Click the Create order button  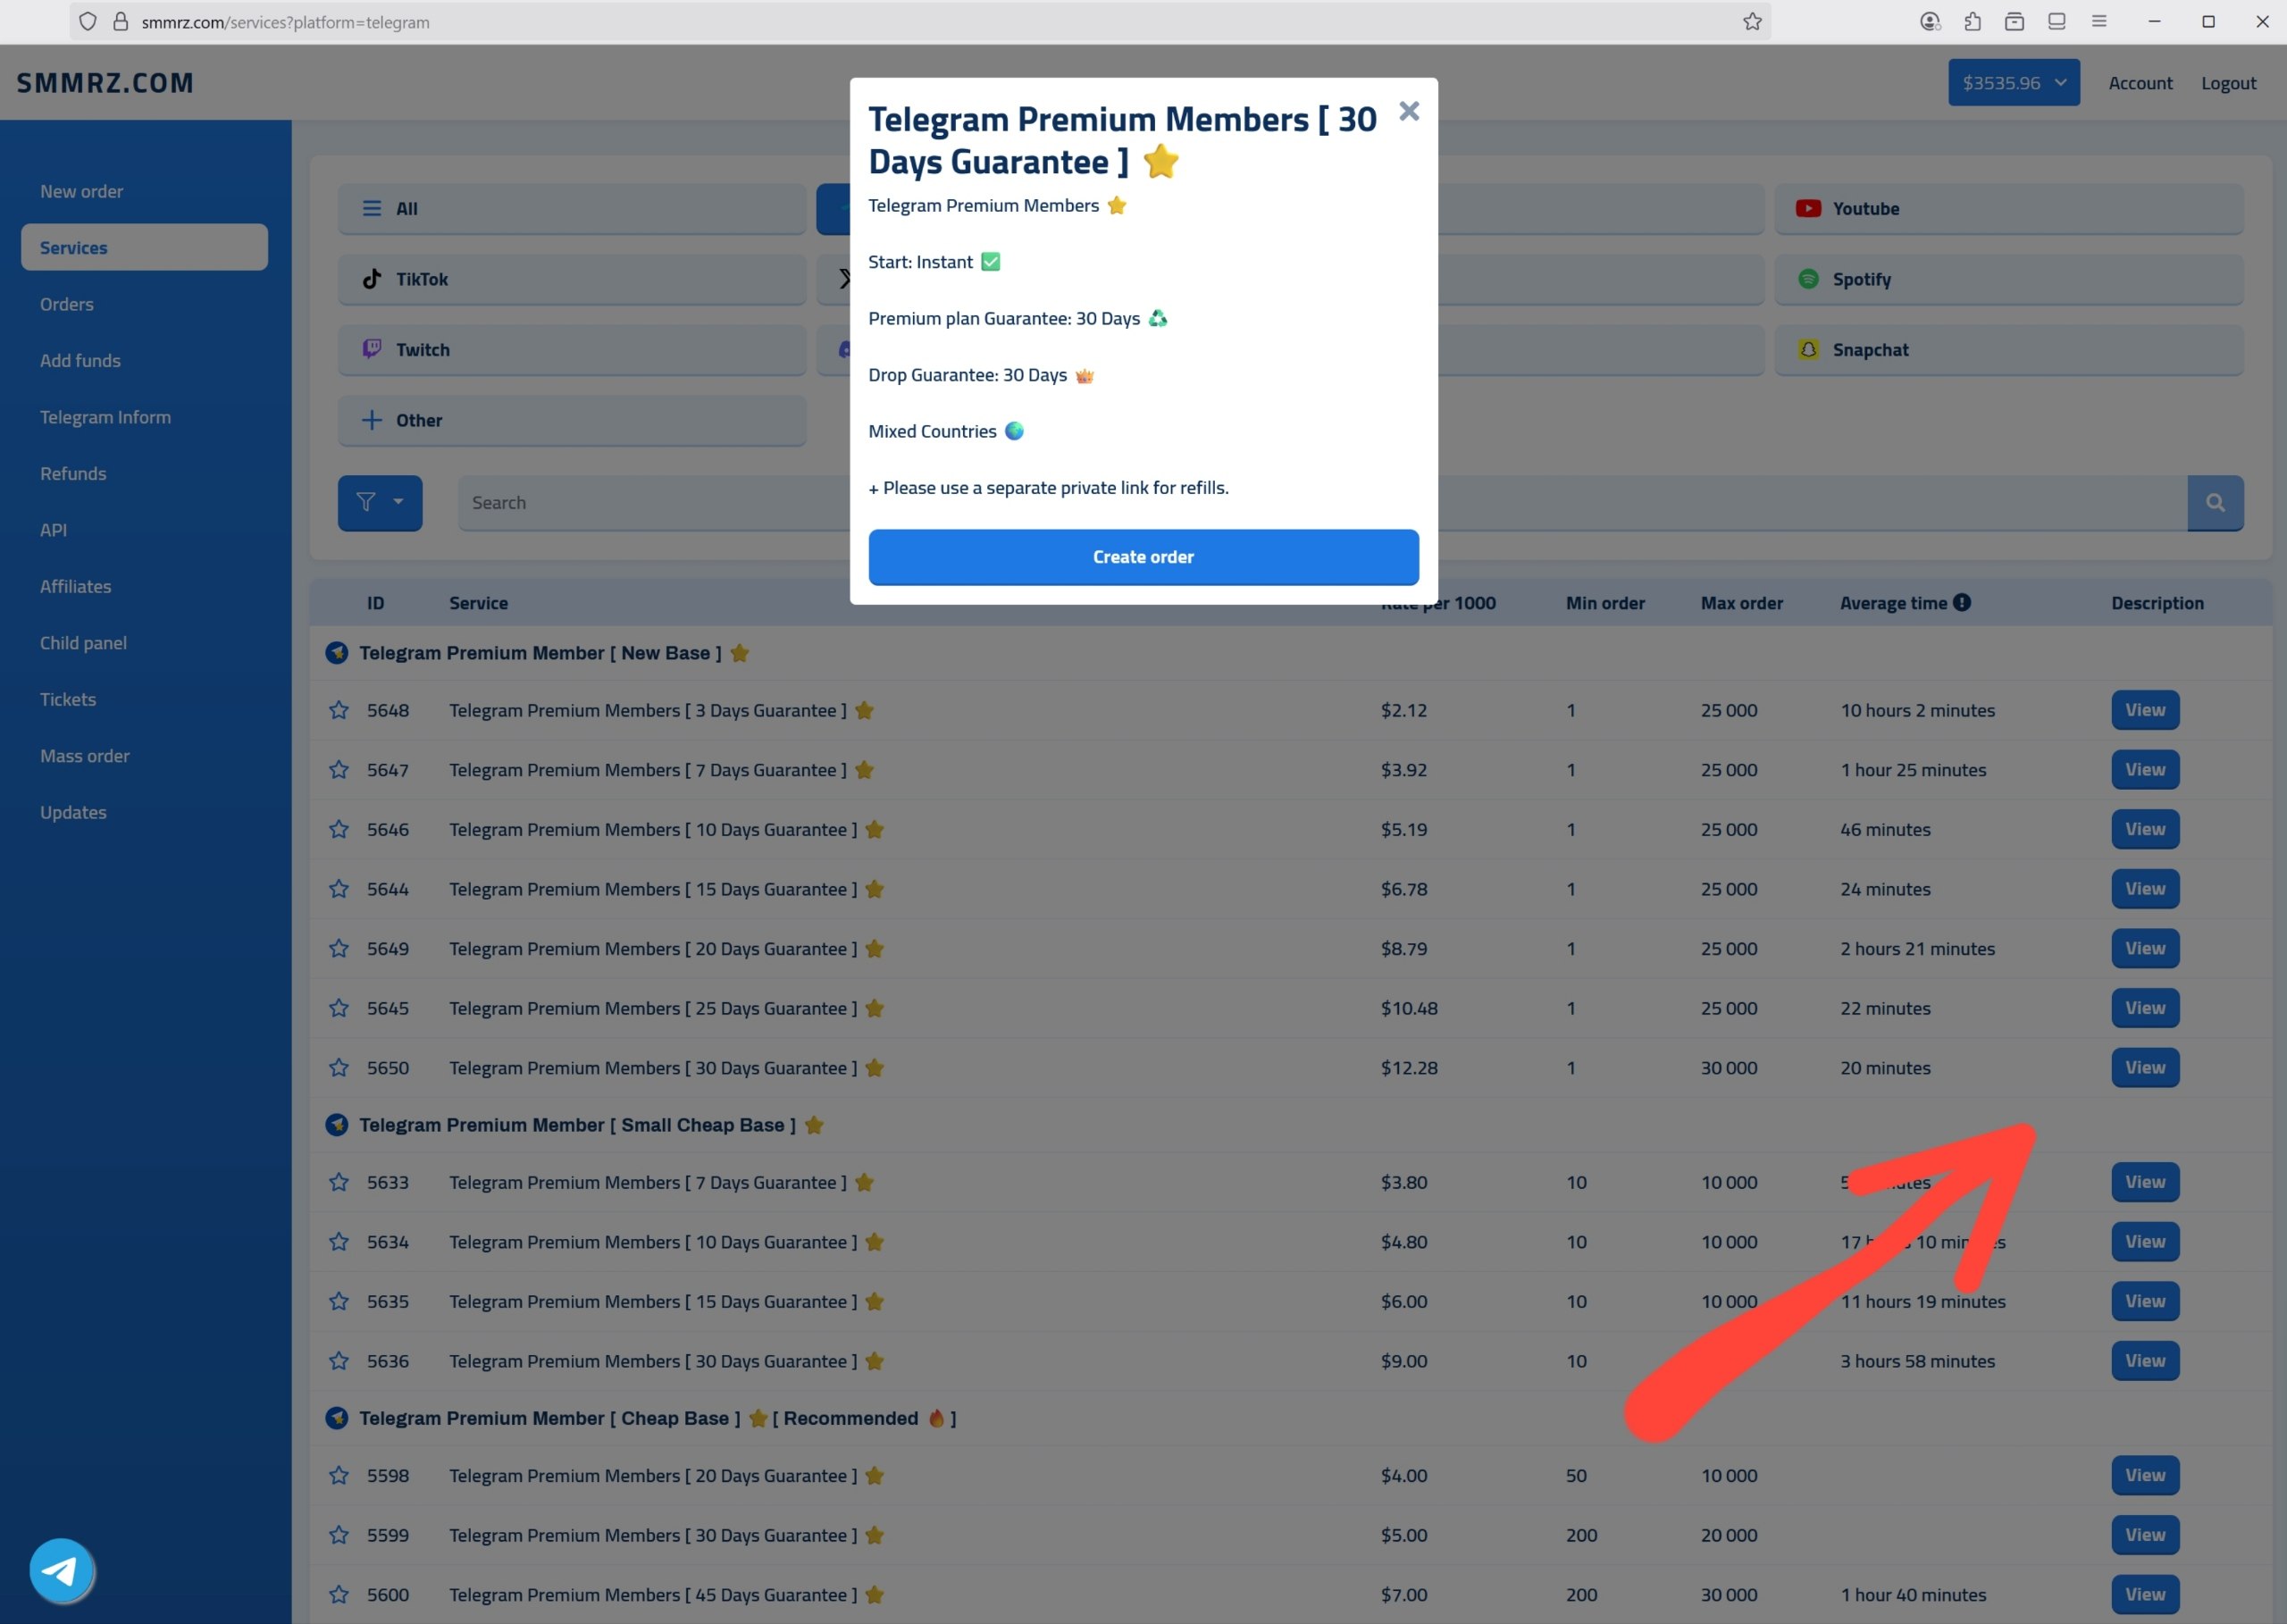1142,557
